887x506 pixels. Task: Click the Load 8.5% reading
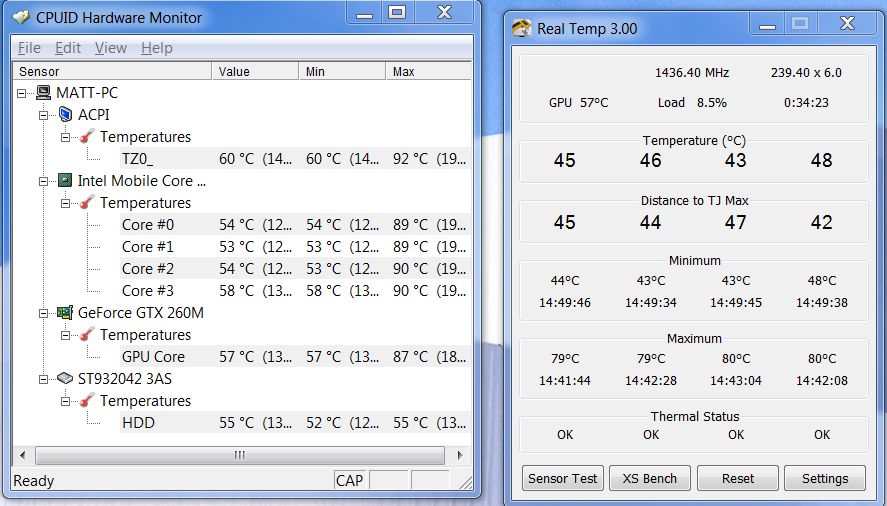[x=692, y=102]
